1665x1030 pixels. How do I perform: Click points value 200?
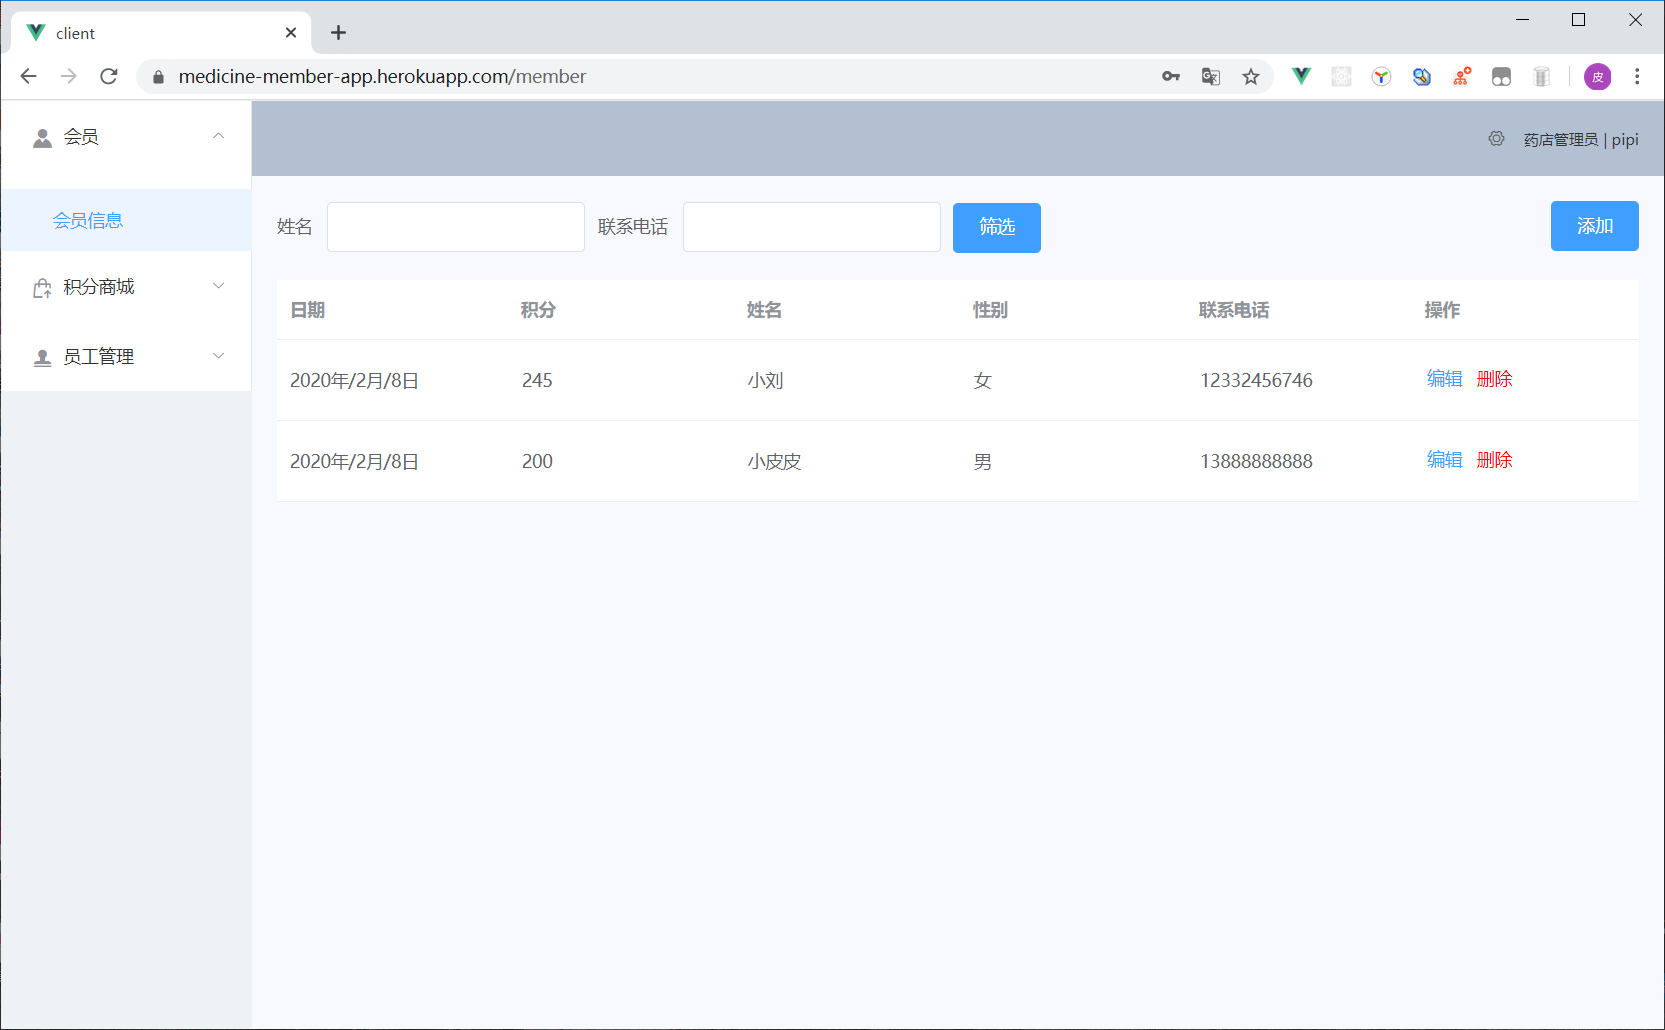537,461
